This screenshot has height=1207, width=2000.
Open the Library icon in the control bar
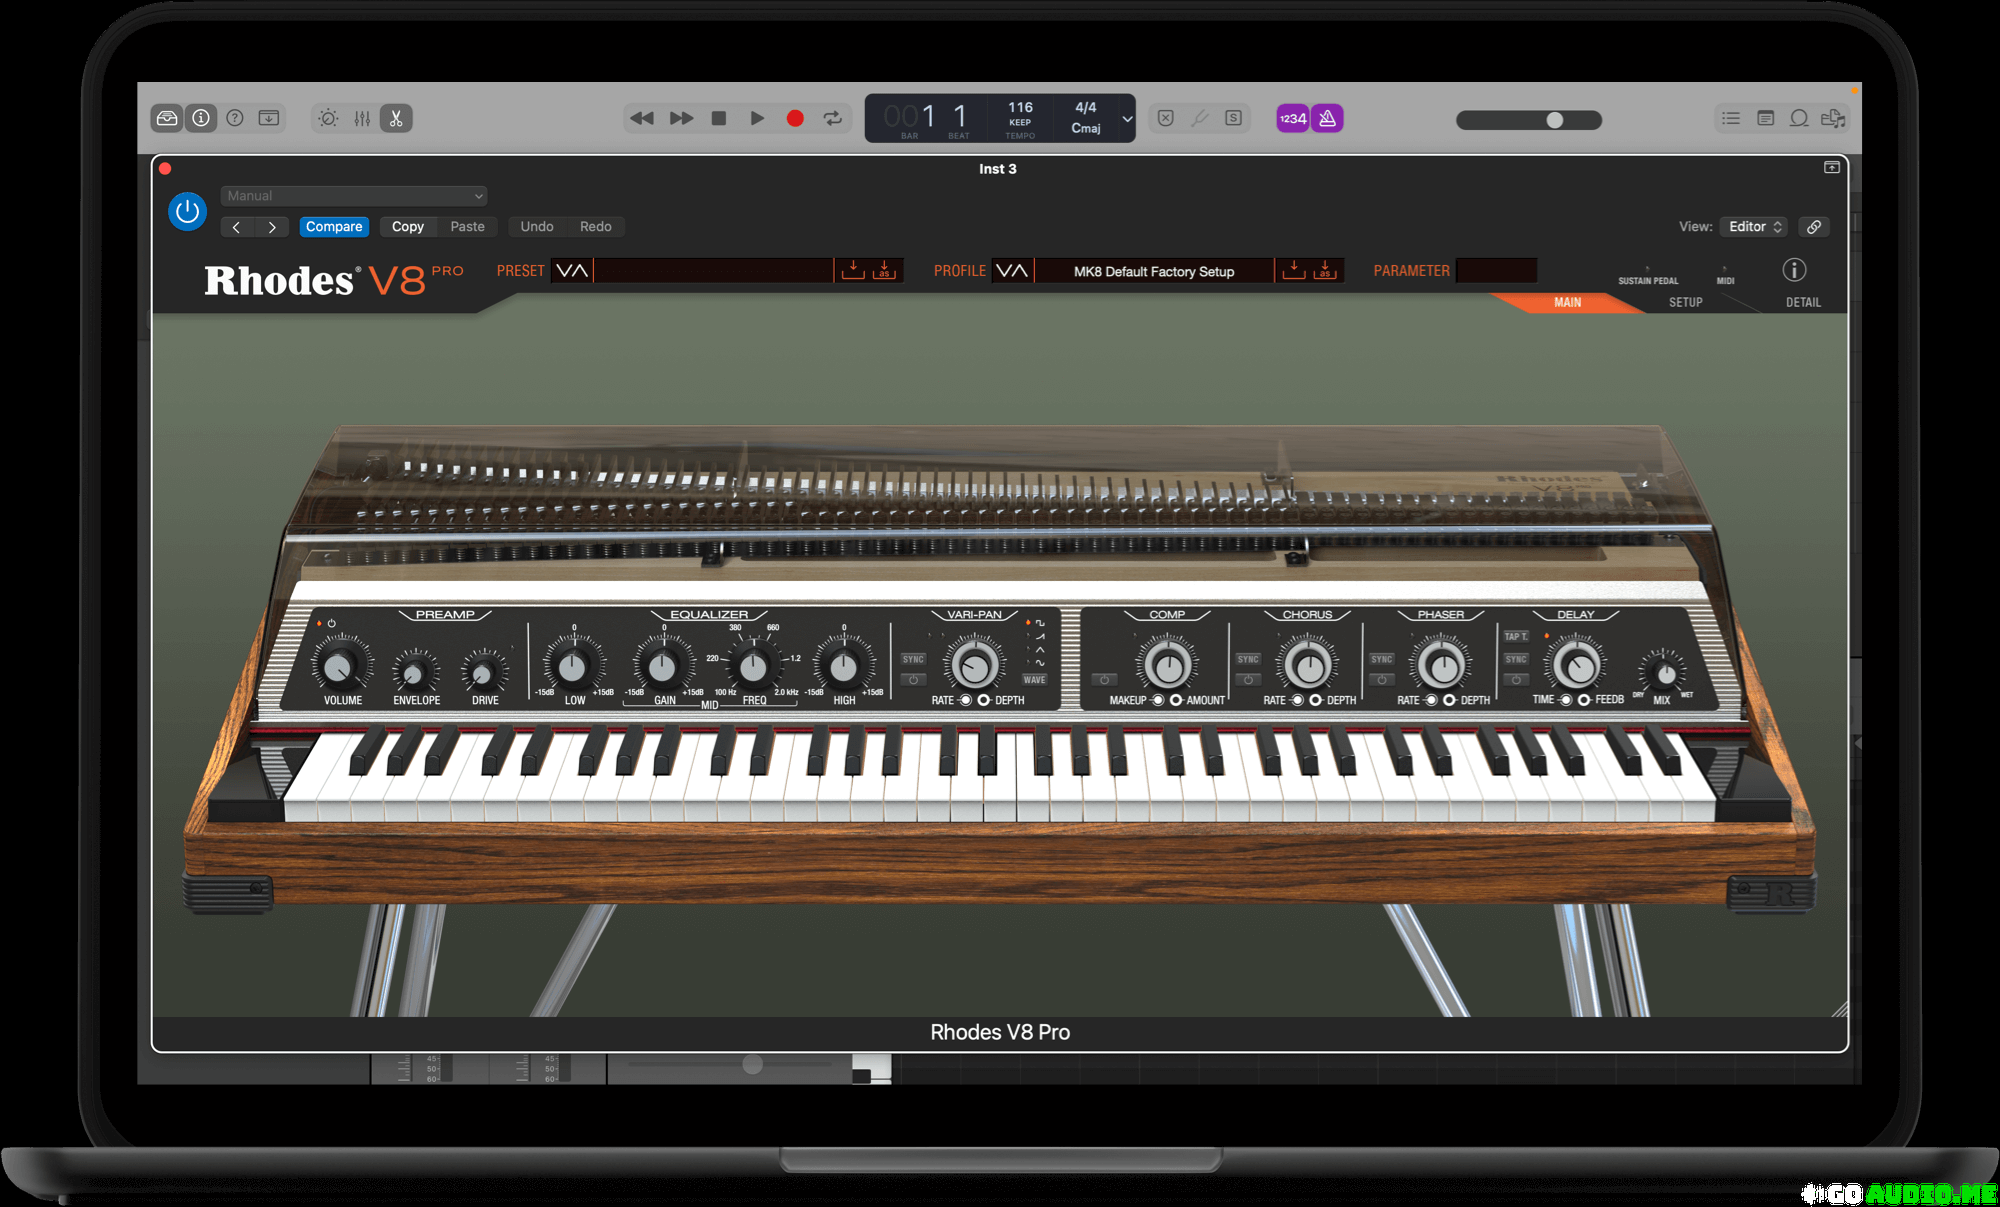(167, 118)
